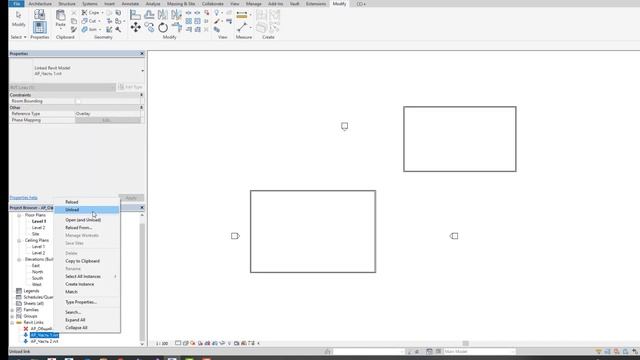Activate the Rotate tool
The image size is (640, 360).
click(163, 27)
